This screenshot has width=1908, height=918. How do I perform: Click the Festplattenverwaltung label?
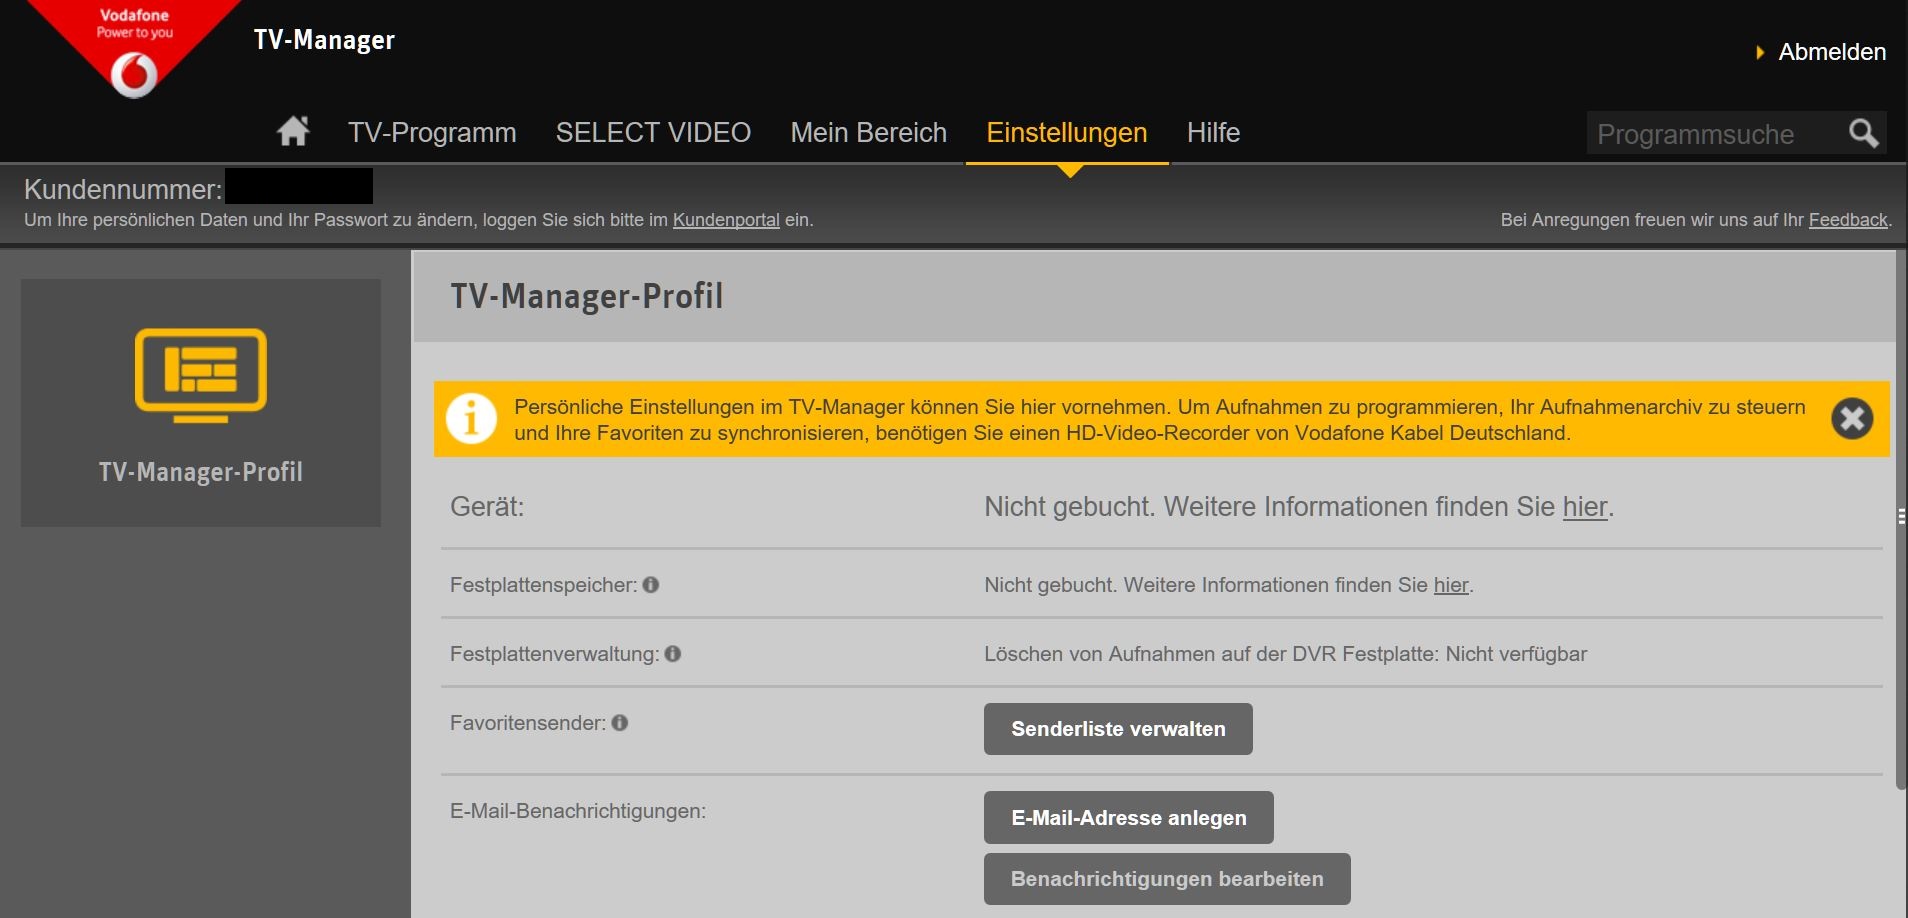554,654
